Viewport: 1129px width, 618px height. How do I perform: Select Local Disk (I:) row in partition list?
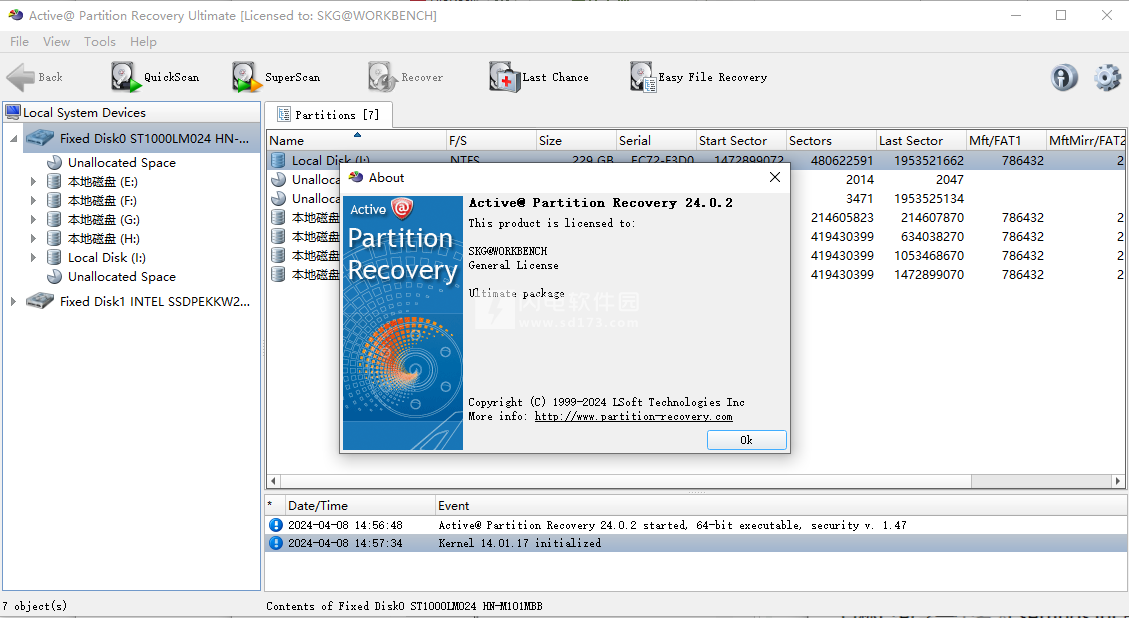pyautogui.click(x=698, y=161)
